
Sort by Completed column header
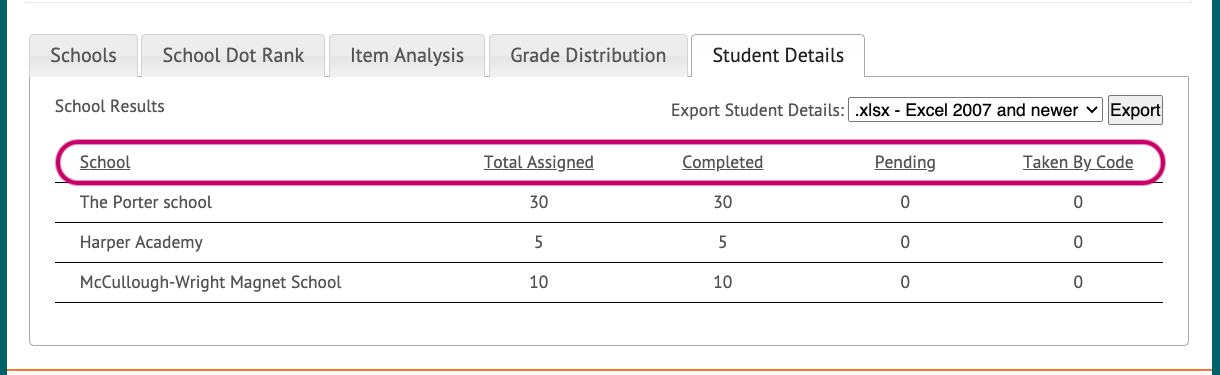coord(722,162)
